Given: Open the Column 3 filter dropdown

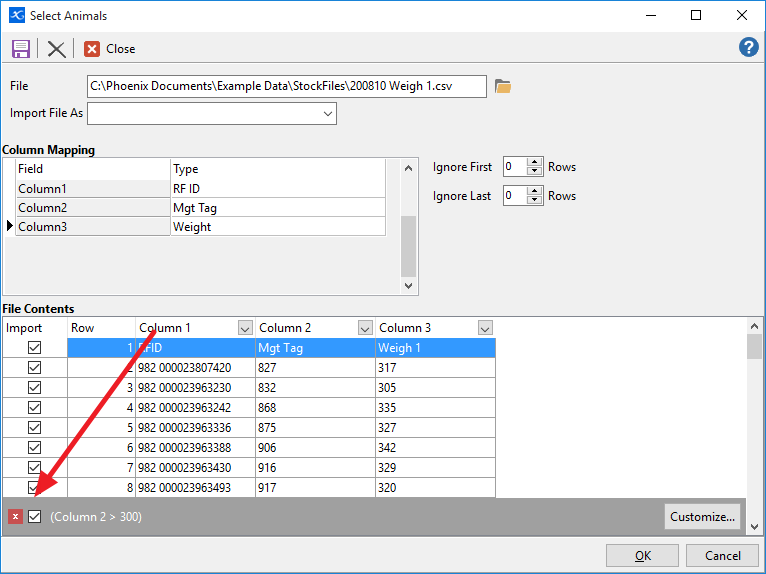Looking at the screenshot, I should coord(485,328).
